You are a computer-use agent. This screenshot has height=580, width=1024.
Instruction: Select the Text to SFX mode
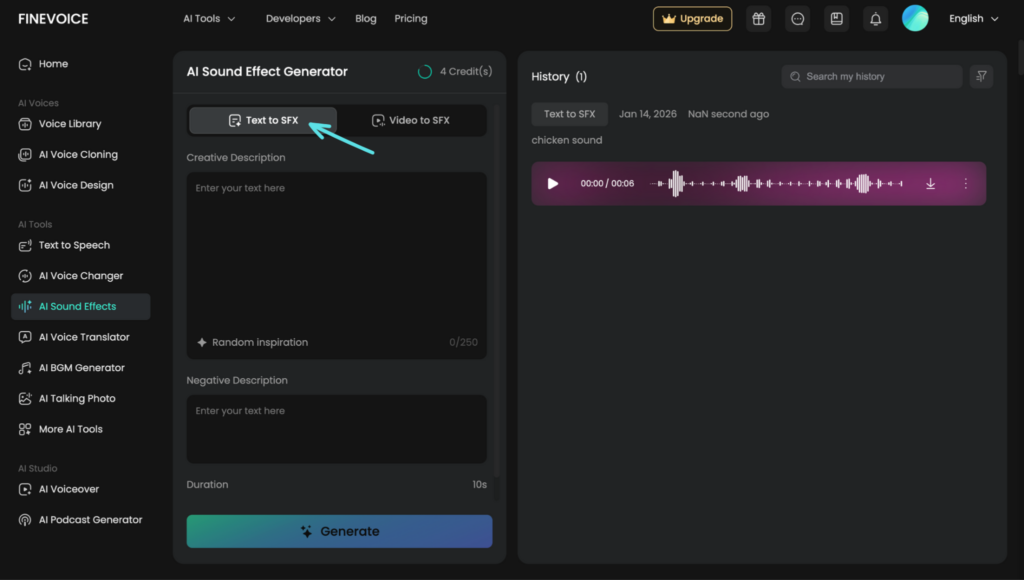coord(263,121)
